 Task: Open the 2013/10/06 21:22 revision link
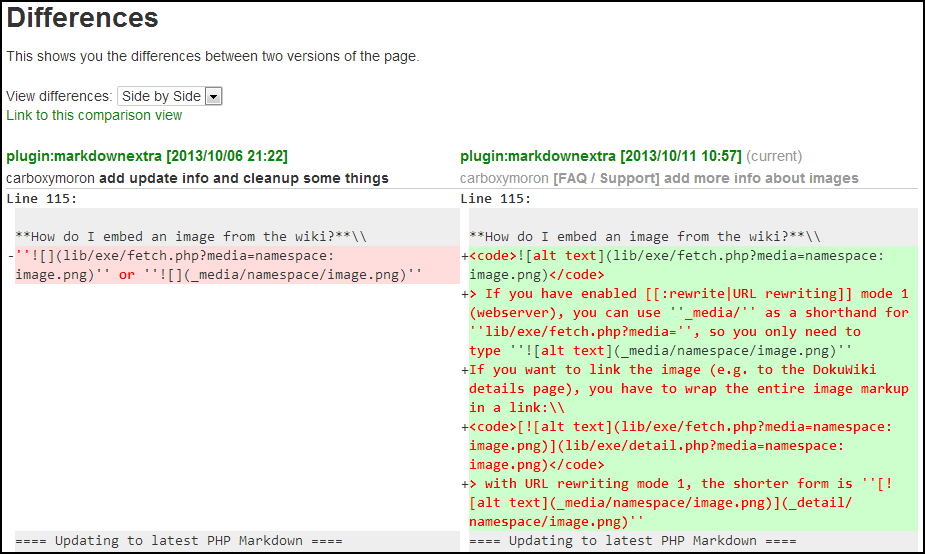pos(147,156)
